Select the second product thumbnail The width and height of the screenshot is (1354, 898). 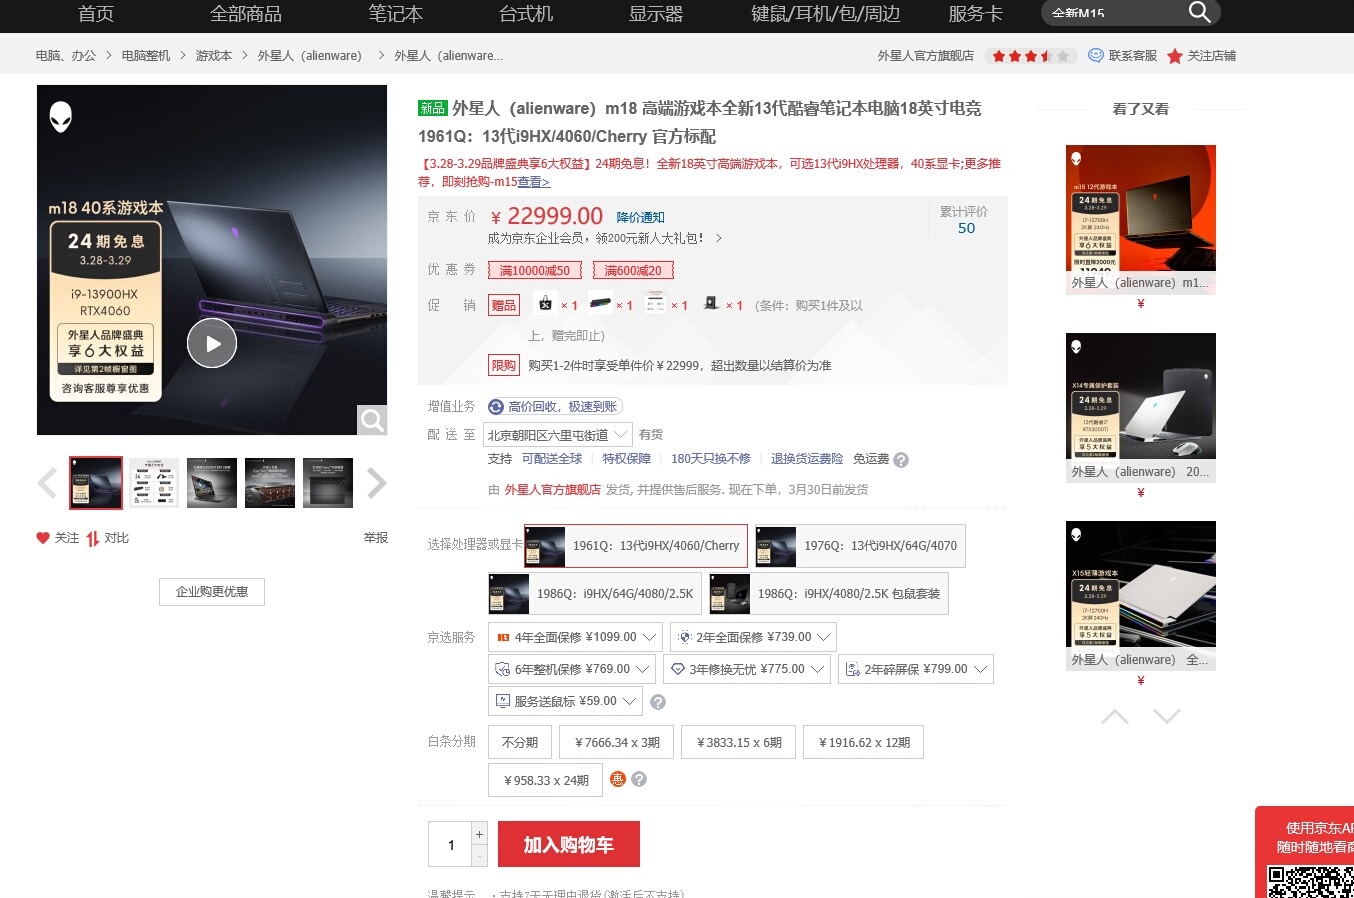(154, 483)
